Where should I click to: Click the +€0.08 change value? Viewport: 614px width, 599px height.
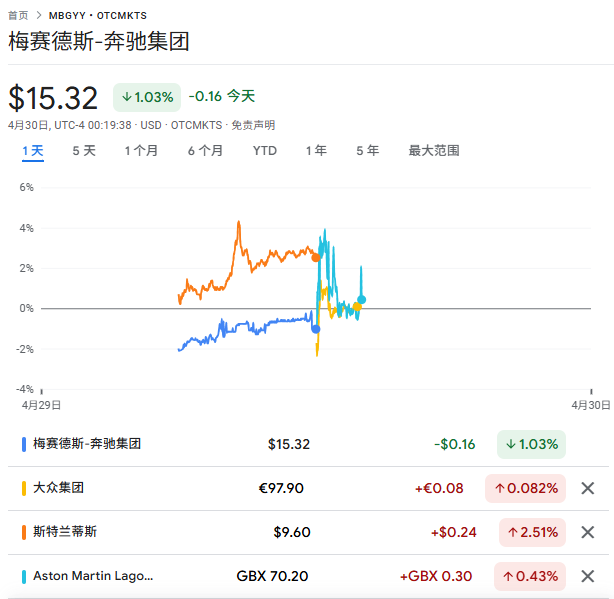[439, 488]
